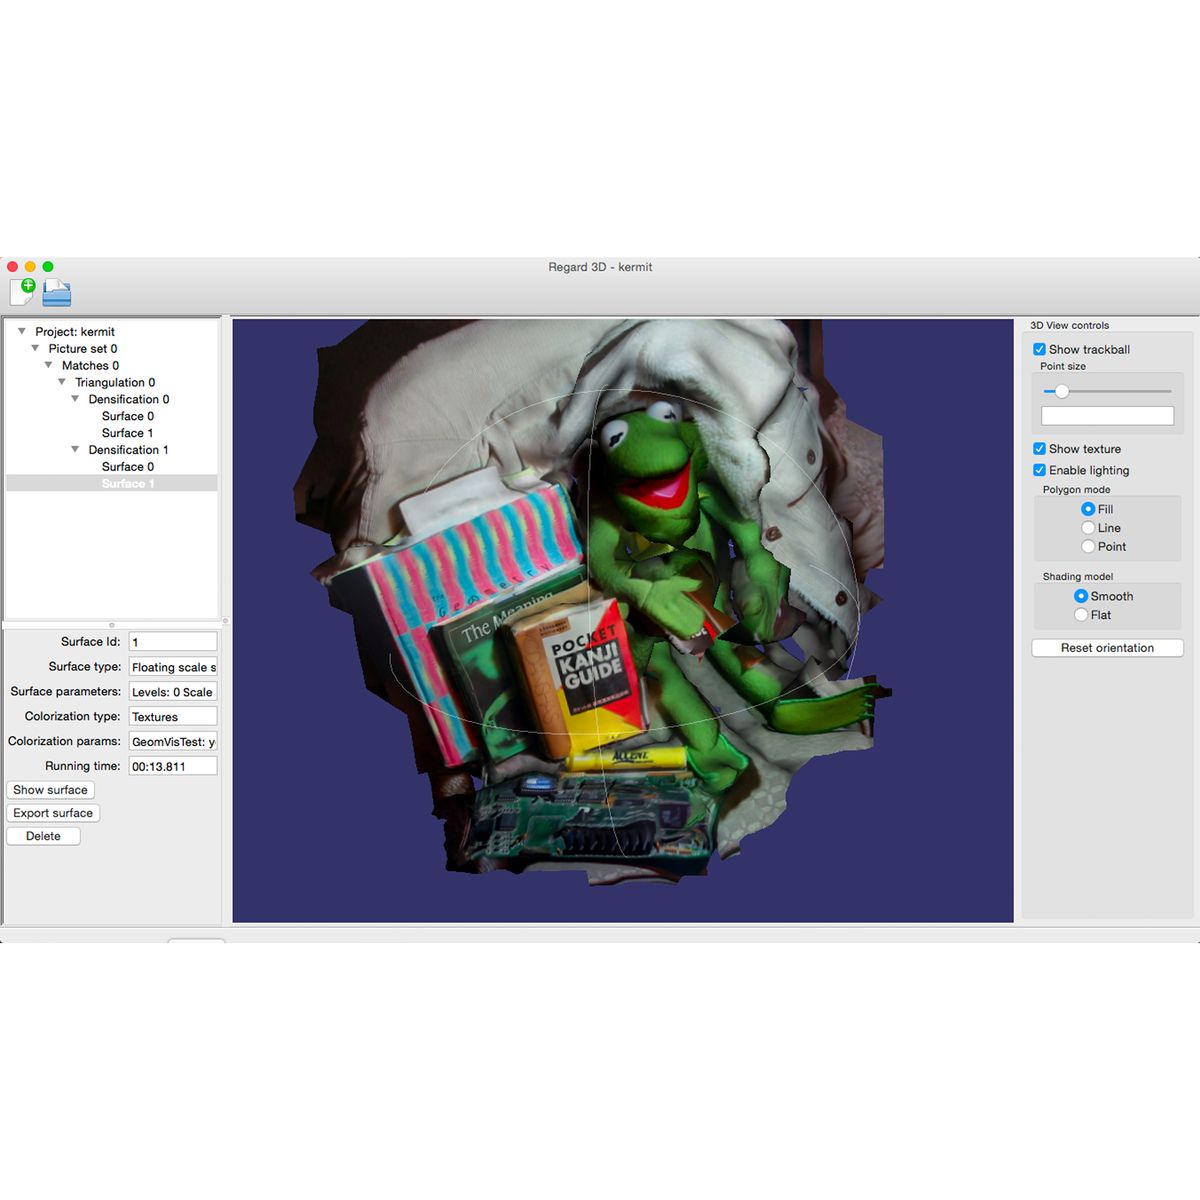
Task: Select the Fill polygon mode
Action: pos(1088,509)
